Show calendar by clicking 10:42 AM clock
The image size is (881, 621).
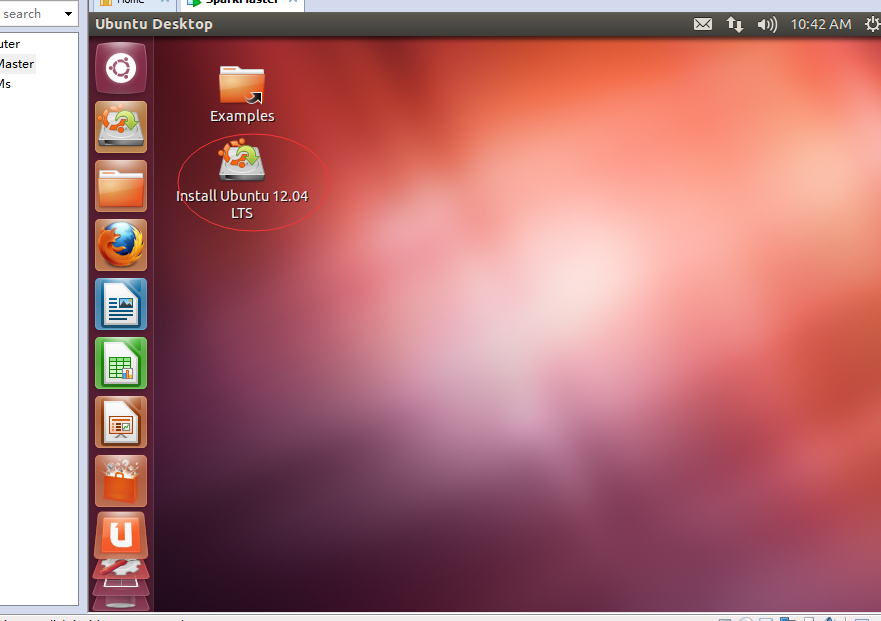tap(821, 24)
